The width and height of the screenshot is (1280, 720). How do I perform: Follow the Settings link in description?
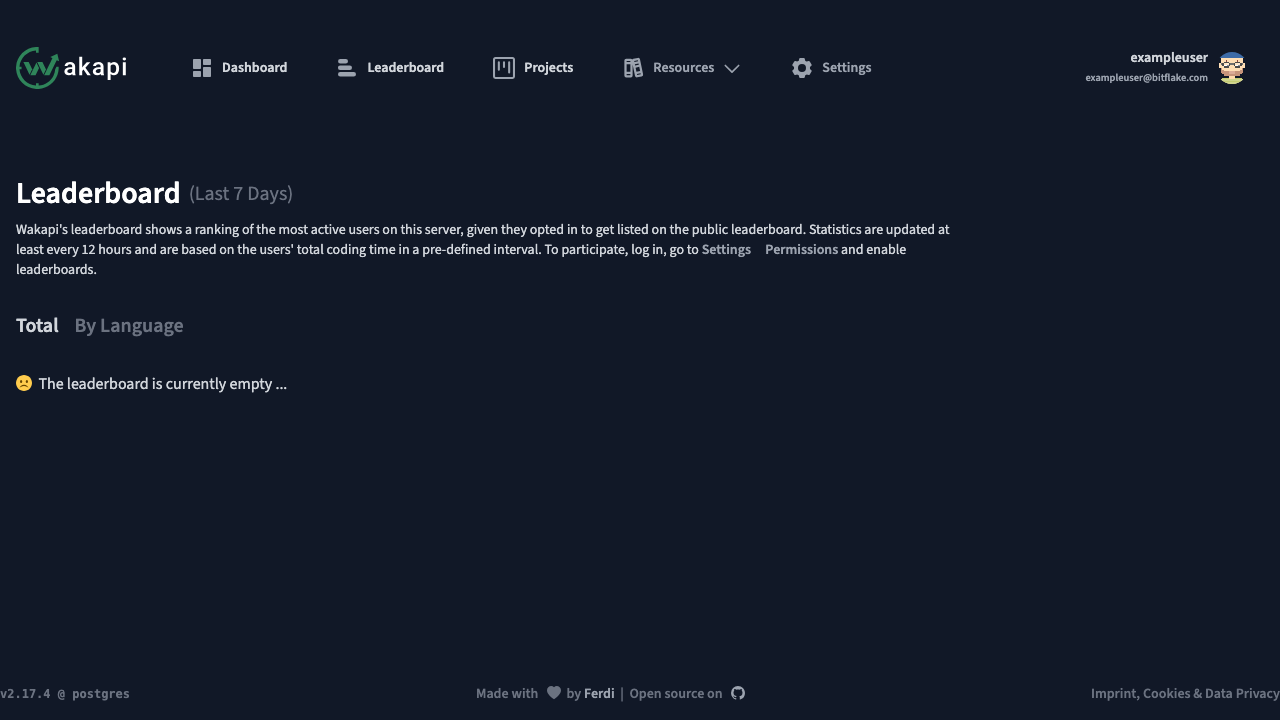tap(726, 250)
